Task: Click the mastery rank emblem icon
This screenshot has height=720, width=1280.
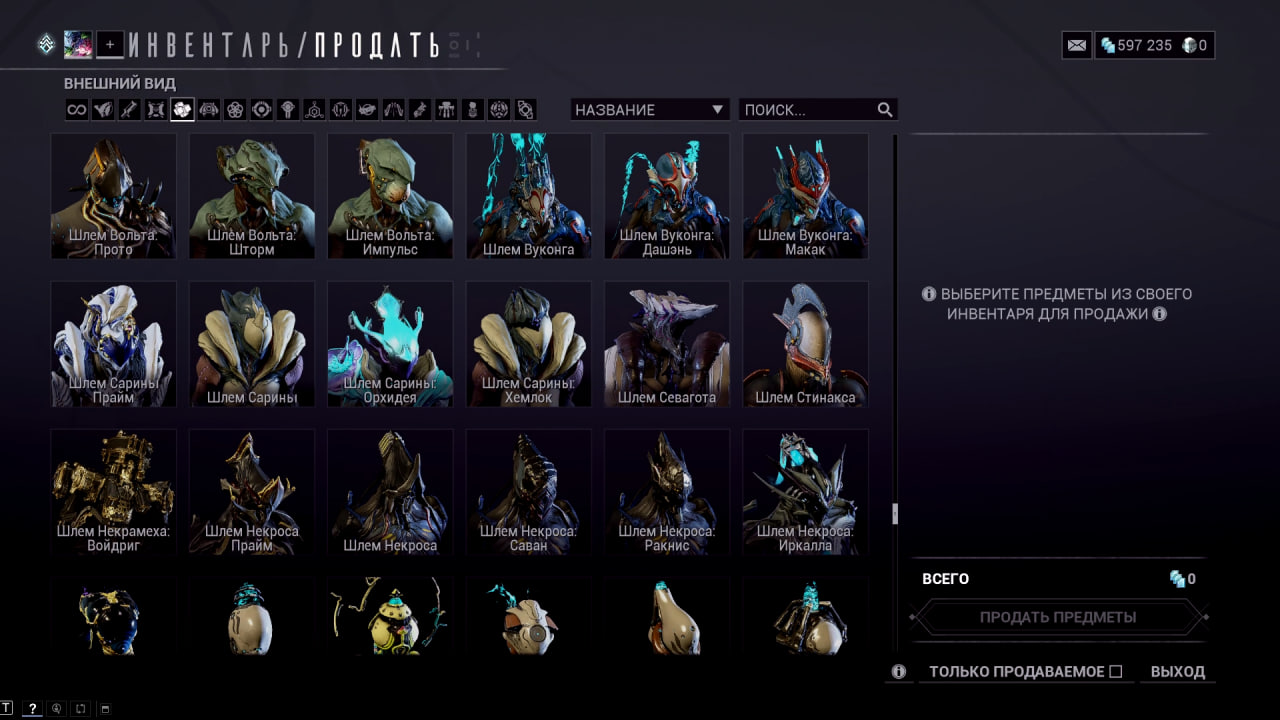Action: pyautogui.click(x=46, y=44)
